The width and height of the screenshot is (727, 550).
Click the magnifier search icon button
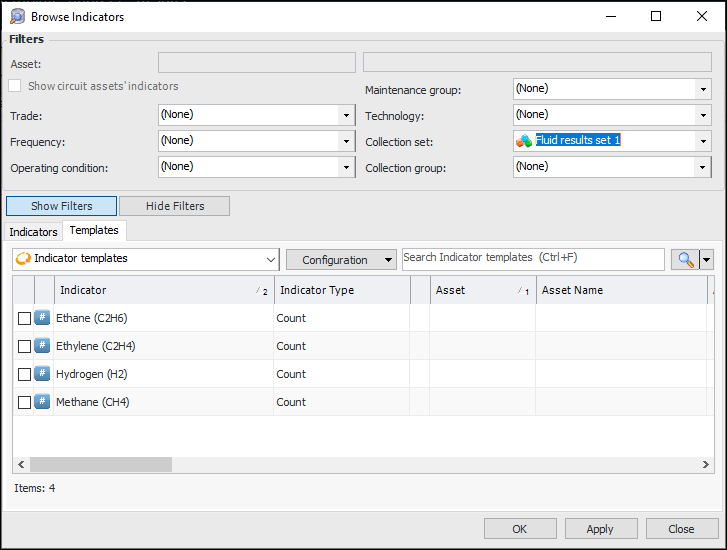point(685,260)
